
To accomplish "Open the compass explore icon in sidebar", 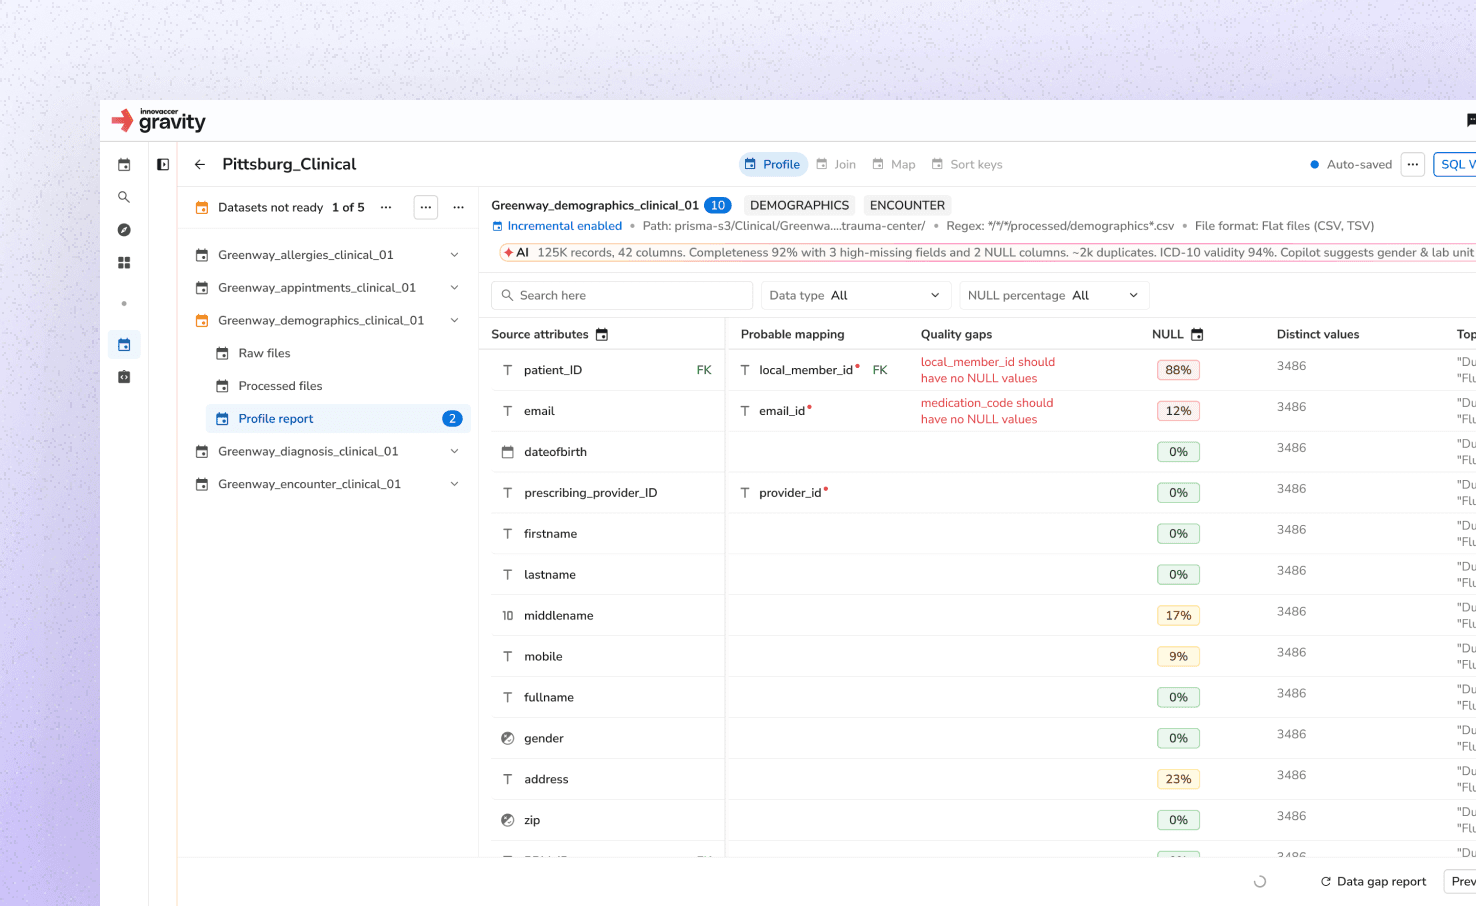I will (x=124, y=230).
